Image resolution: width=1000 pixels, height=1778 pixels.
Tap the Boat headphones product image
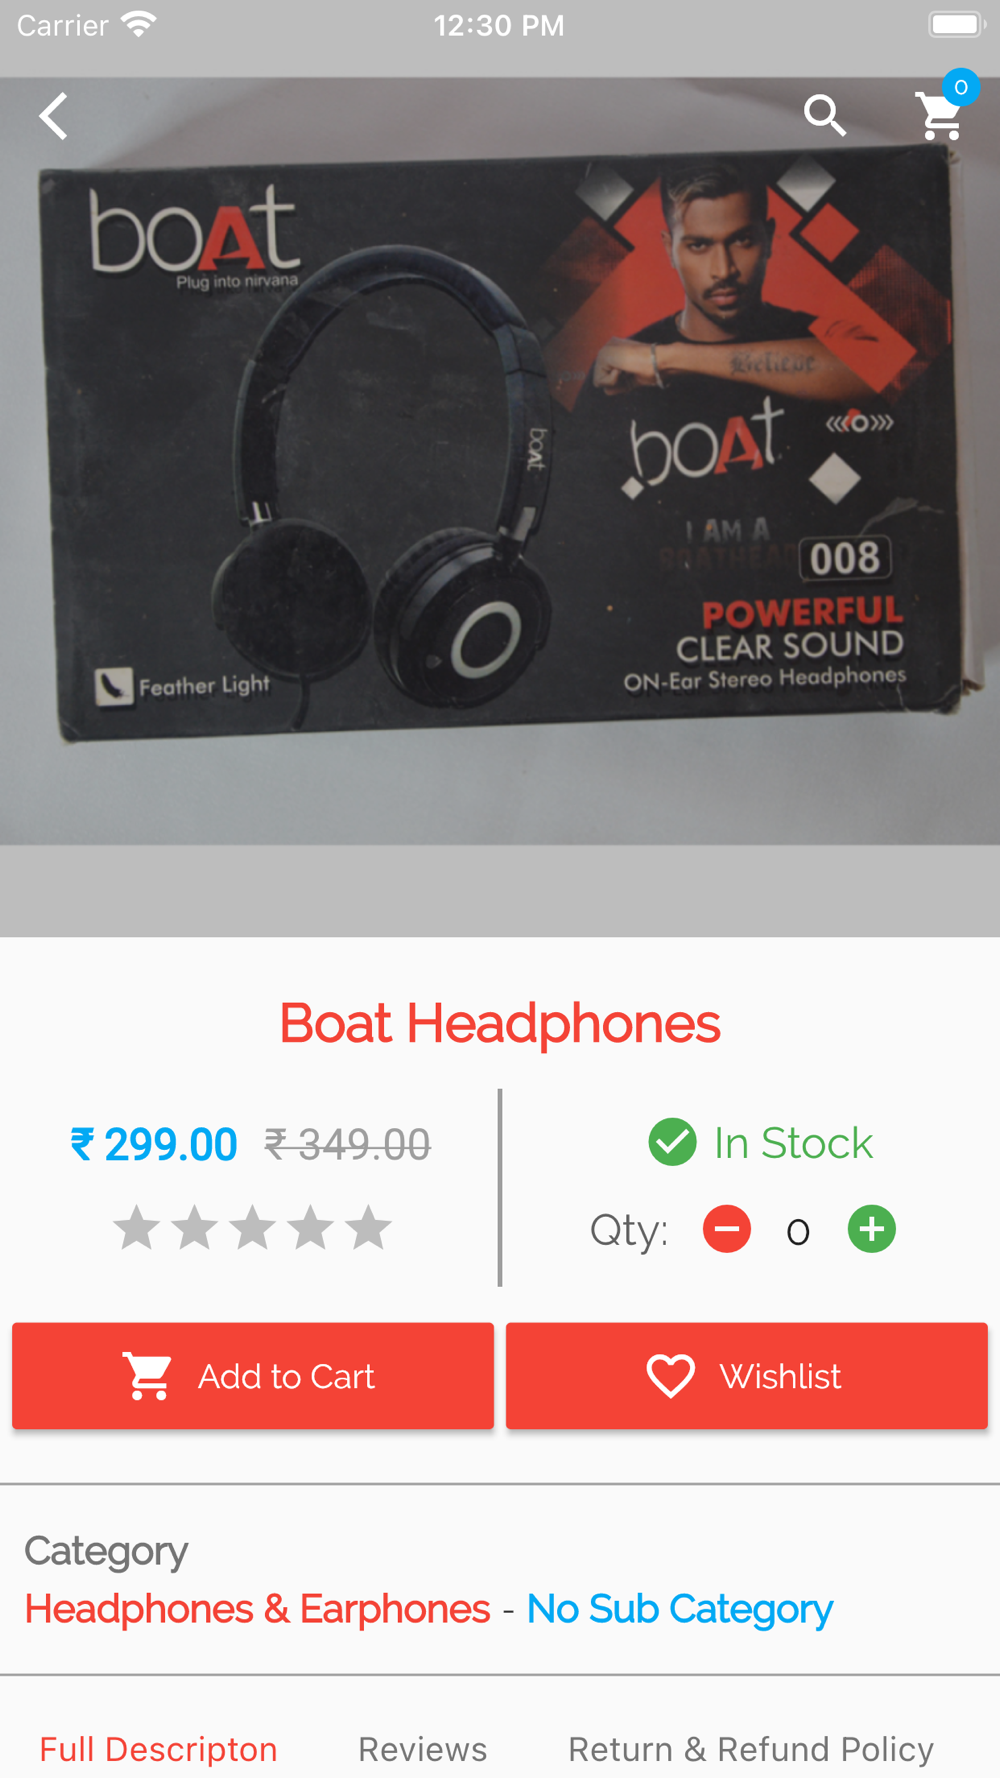(500, 462)
